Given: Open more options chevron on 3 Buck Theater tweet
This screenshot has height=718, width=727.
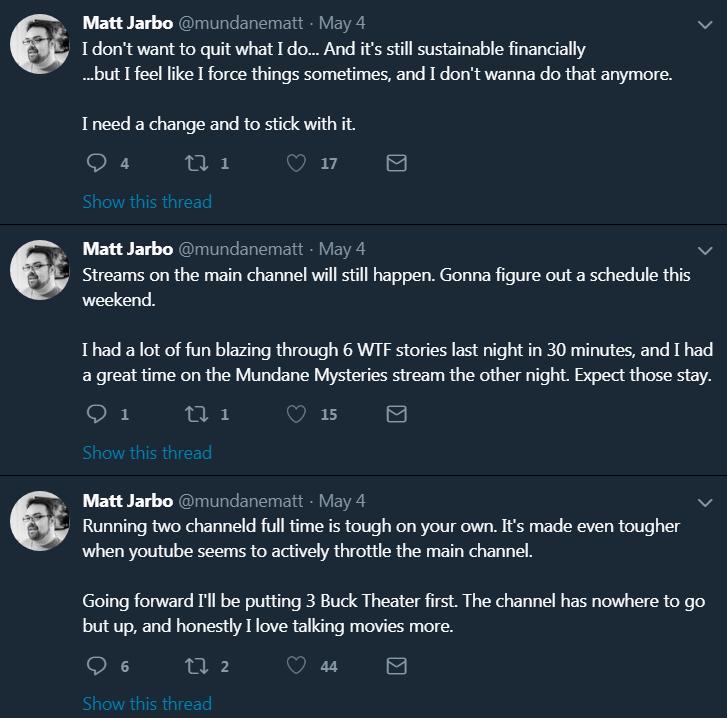Looking at the screenshot, I should (x=705, y=502).
